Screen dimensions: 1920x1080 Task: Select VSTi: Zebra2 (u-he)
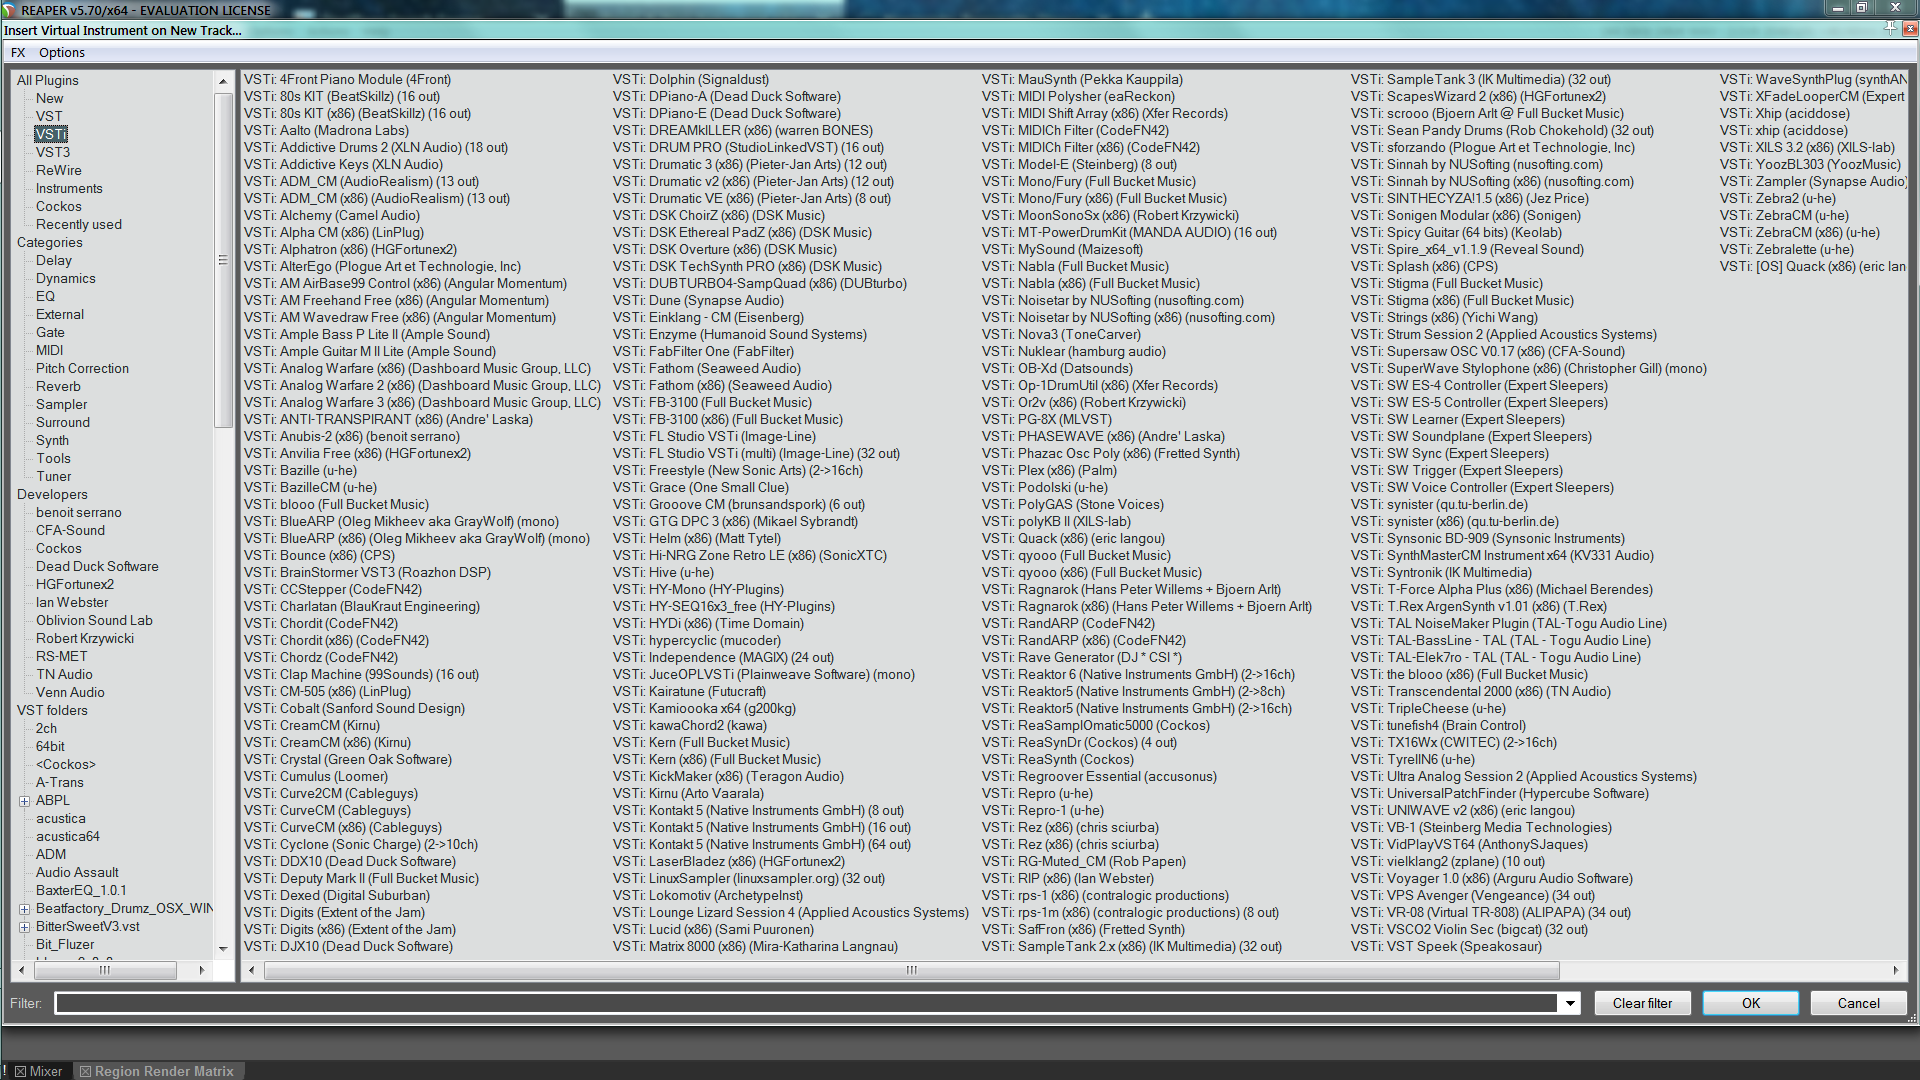coord(1778,198)
